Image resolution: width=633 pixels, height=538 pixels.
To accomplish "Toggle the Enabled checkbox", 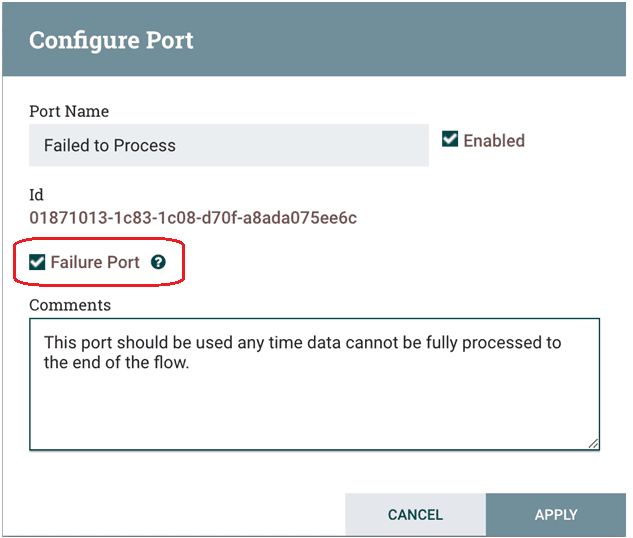I will coord(450,139).
